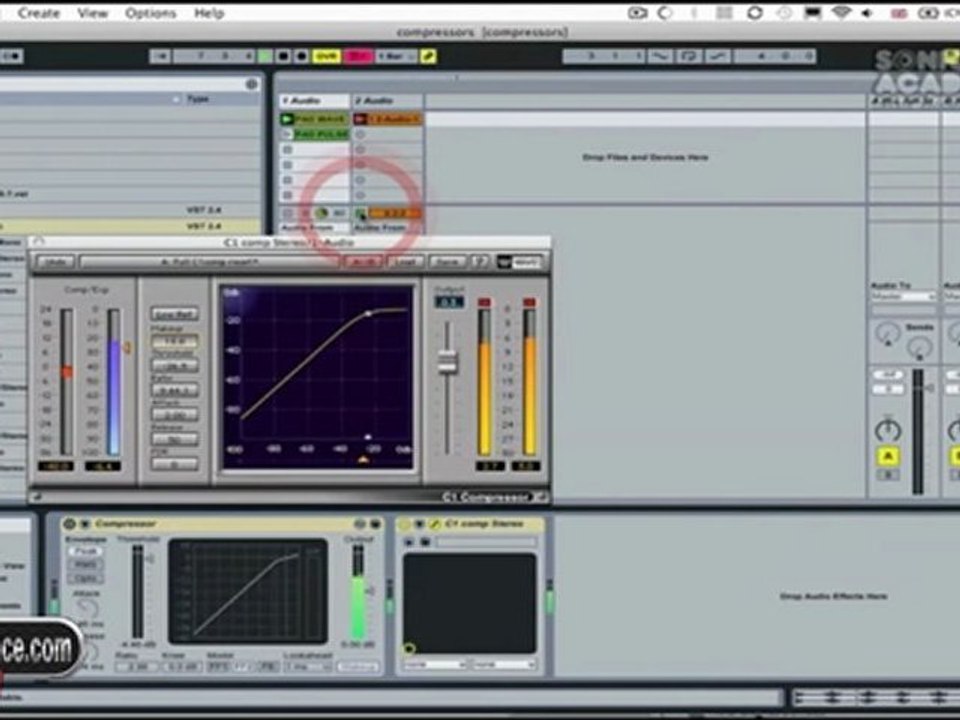Click the Compressor device save preset icon
This screenshot has height=720, width=960.
coord(375,524)
